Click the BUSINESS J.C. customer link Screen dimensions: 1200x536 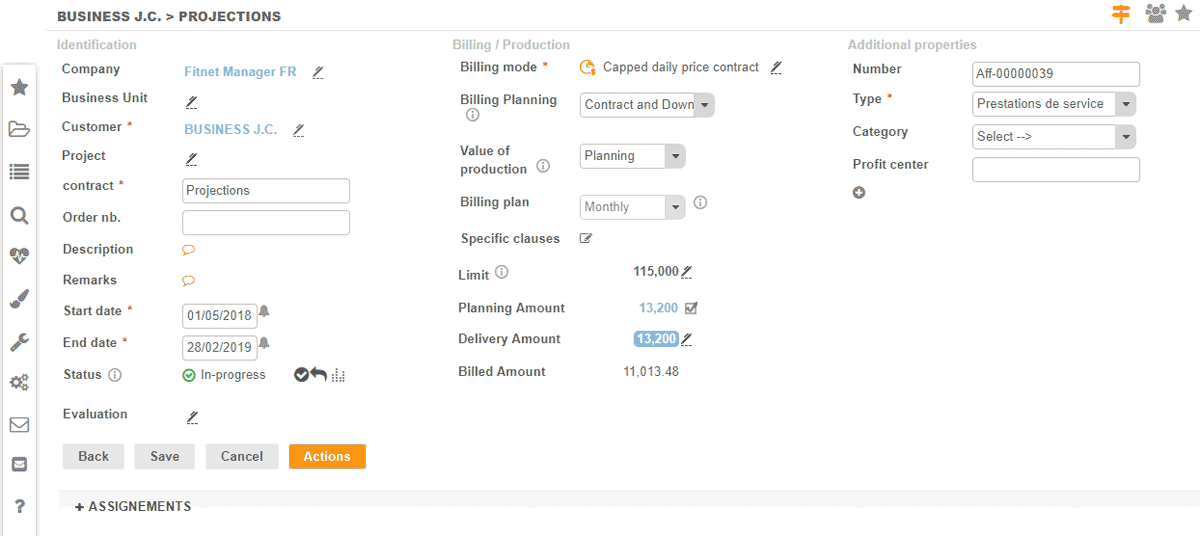[231, 130]
